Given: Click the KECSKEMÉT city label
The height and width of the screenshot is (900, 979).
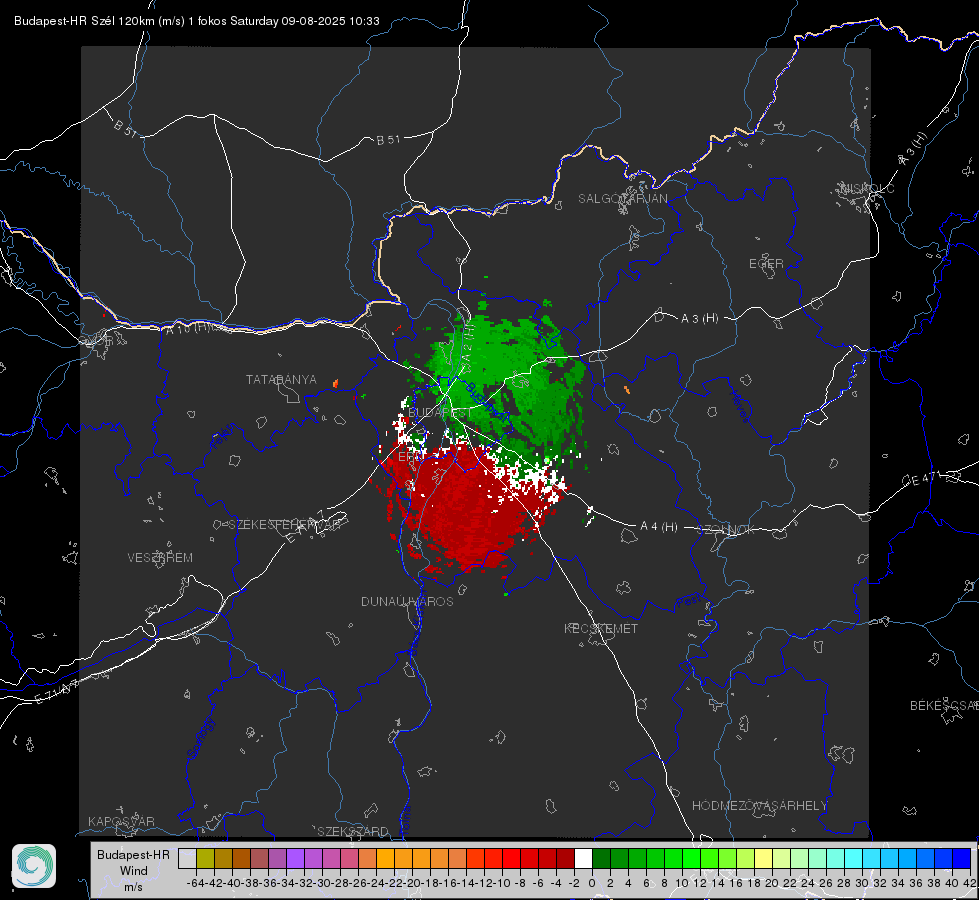Looking at the screenshot, I should [x=601, y=628].
